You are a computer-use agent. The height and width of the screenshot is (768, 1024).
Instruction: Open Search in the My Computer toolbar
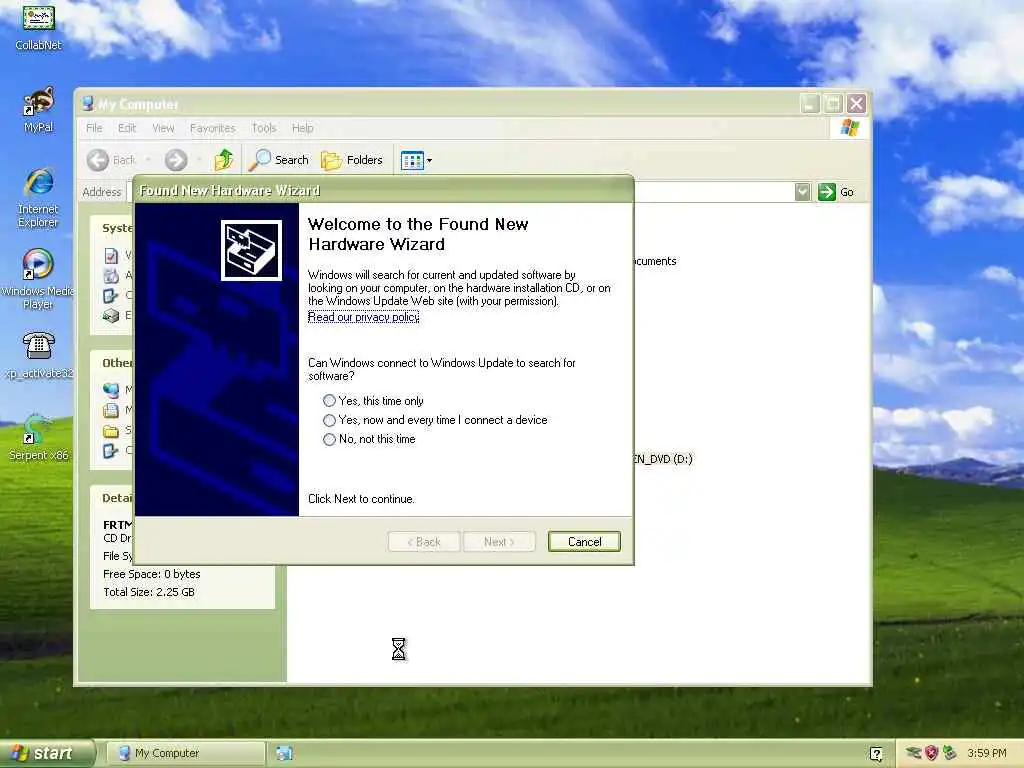pyautogui.click(x=280, y=160)
